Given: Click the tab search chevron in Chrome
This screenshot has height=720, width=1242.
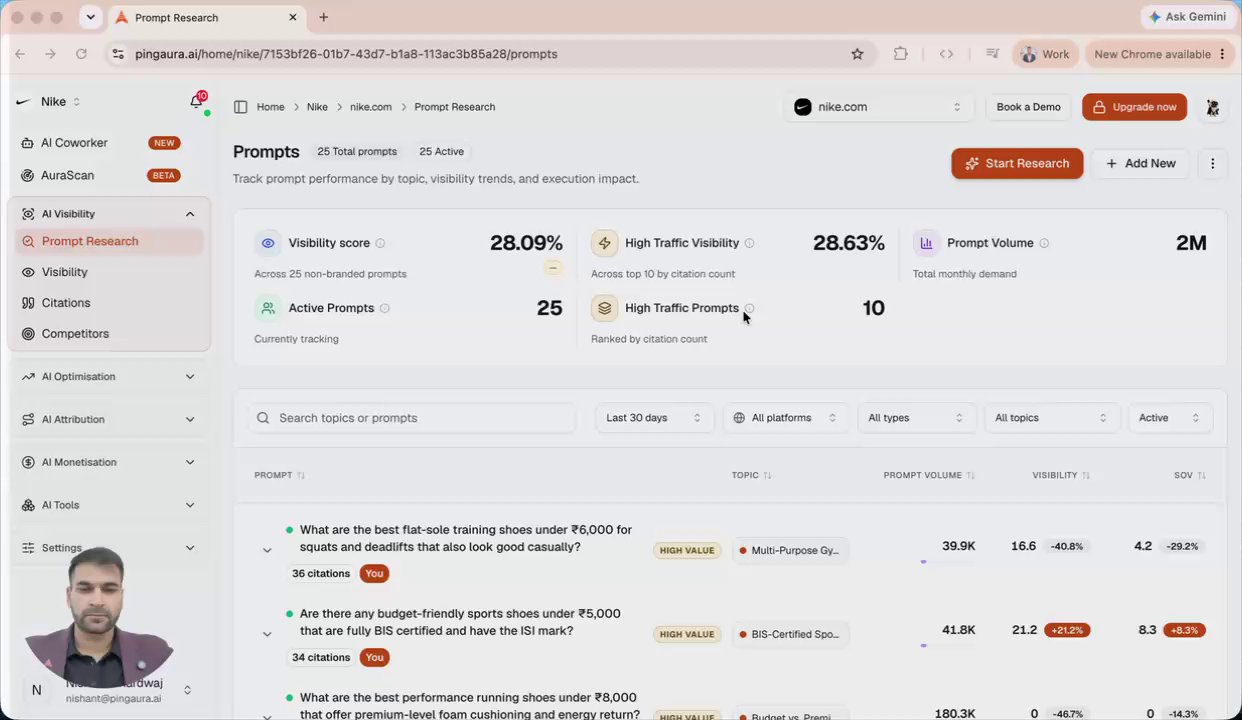Looking at the screenshot, I should (91, 17).
